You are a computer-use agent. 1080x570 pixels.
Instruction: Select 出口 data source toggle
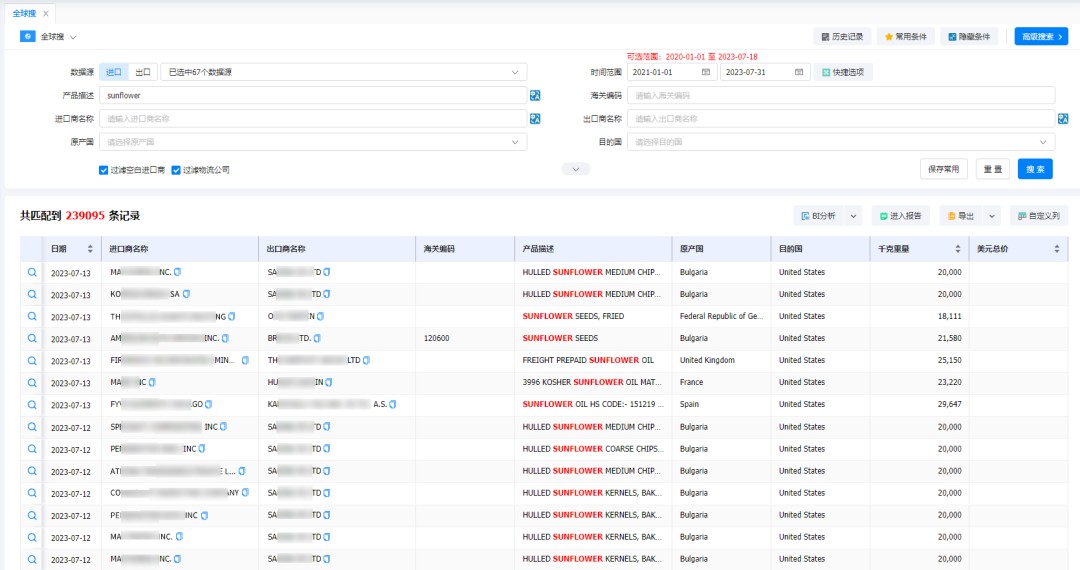click(143, 72)
